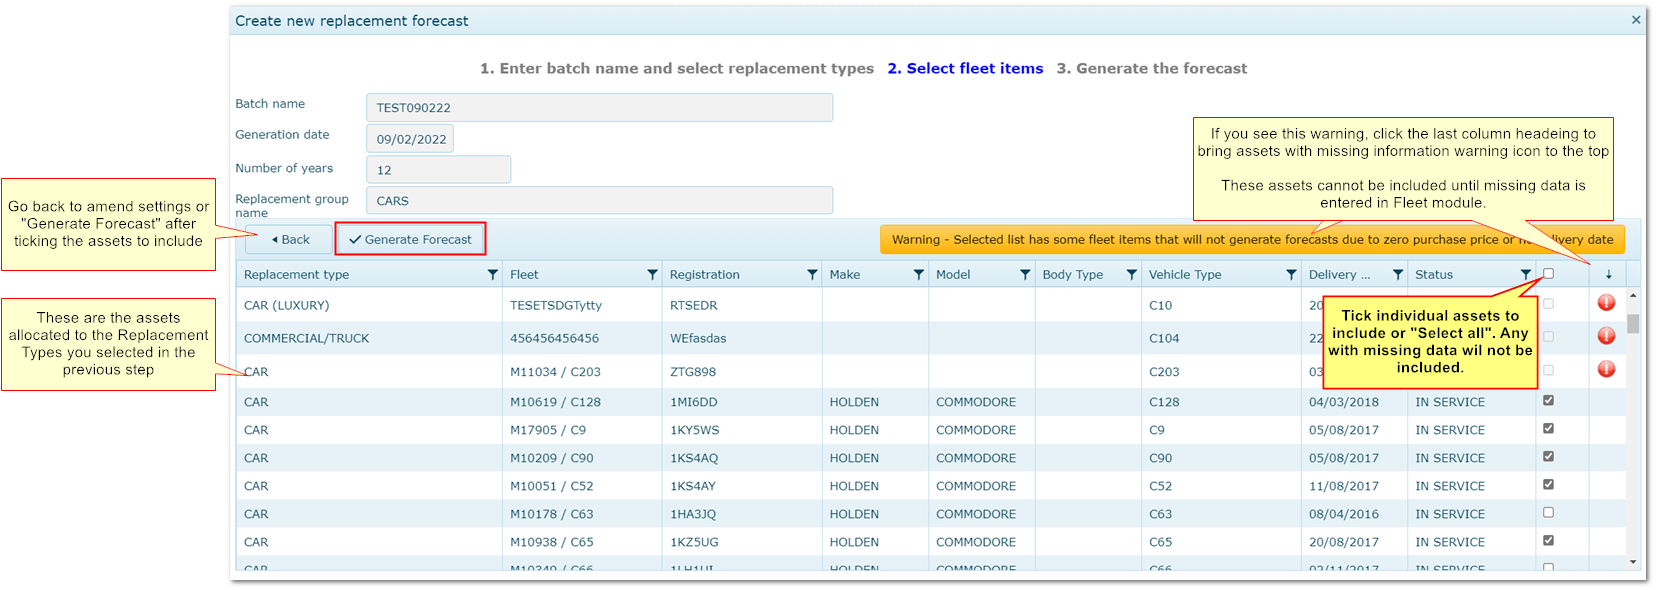The width and height of the screenshot is (1656, 590).
Task: Click the red warning icon for RTSEDR row
Action: [x=1606, y=303]
